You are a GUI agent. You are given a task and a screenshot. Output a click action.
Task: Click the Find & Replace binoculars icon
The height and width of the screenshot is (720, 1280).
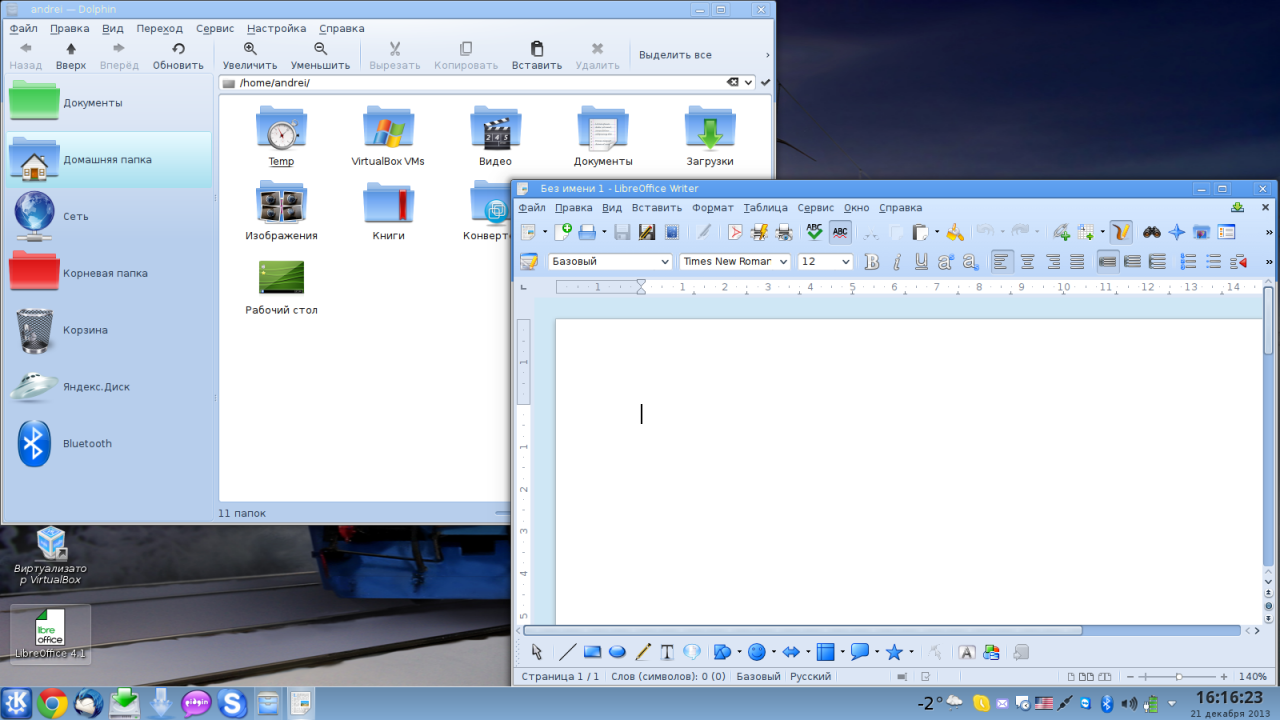(1152, 232)
